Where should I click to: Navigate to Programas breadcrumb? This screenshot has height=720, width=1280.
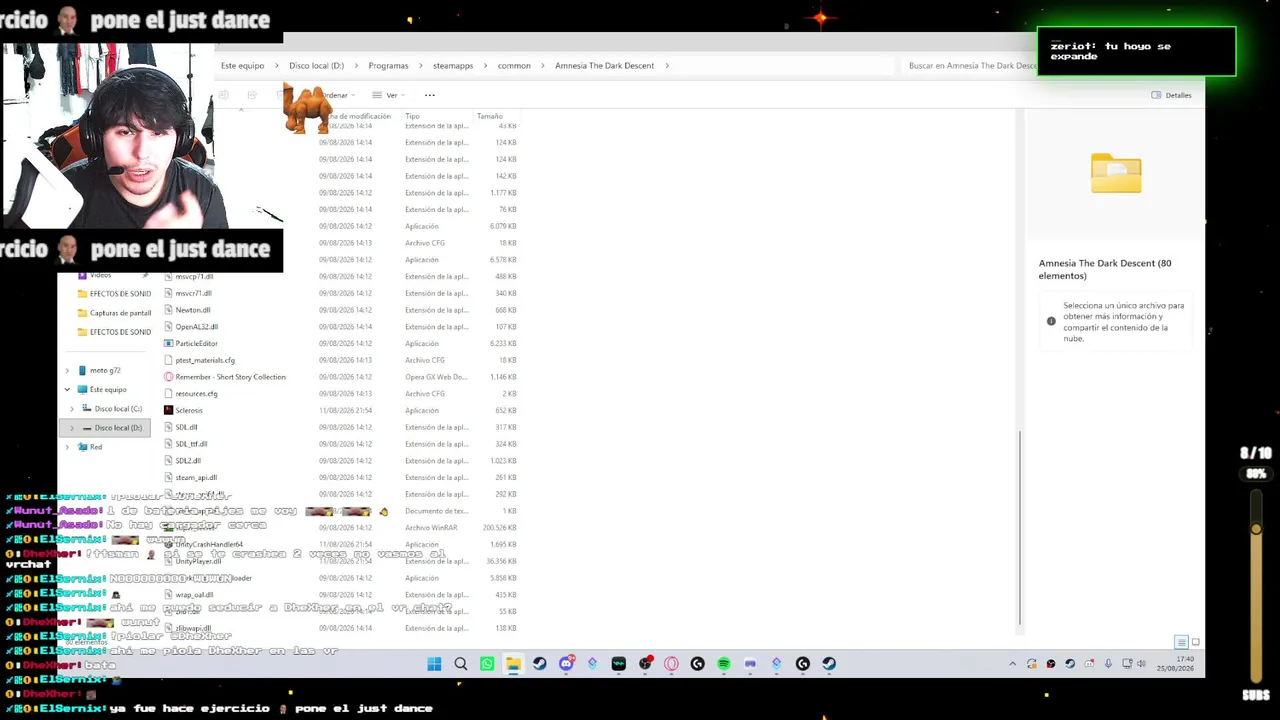[388, 66]
